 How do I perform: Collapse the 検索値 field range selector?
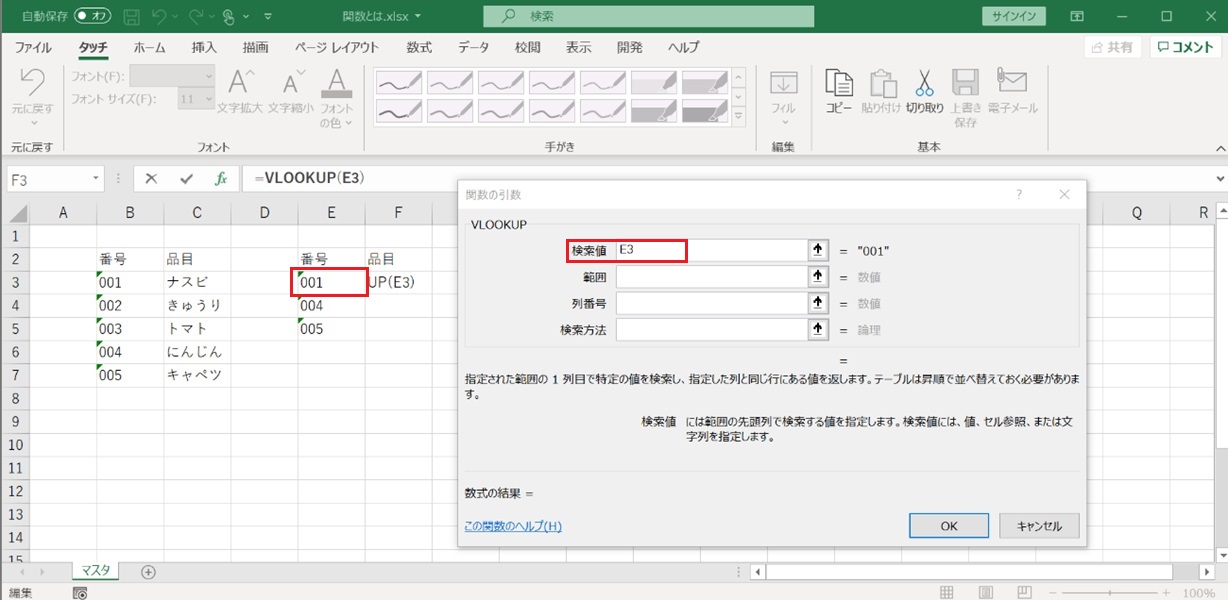click(x=819, y=251)
